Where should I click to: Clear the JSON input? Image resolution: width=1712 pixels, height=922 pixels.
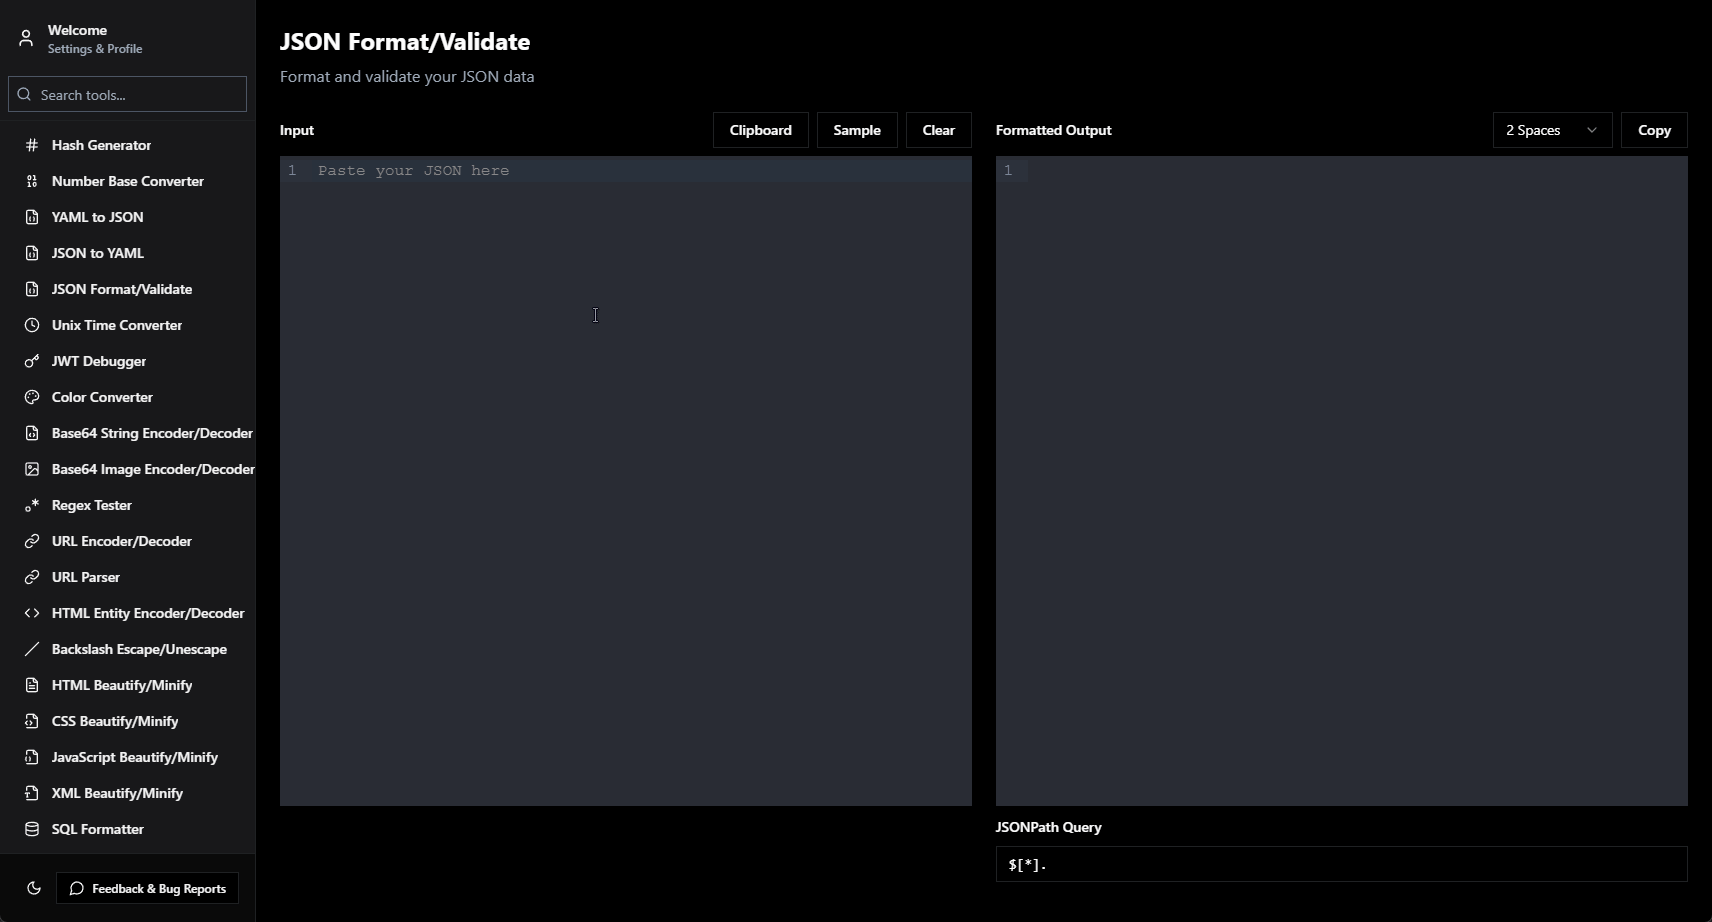[938, 130]
